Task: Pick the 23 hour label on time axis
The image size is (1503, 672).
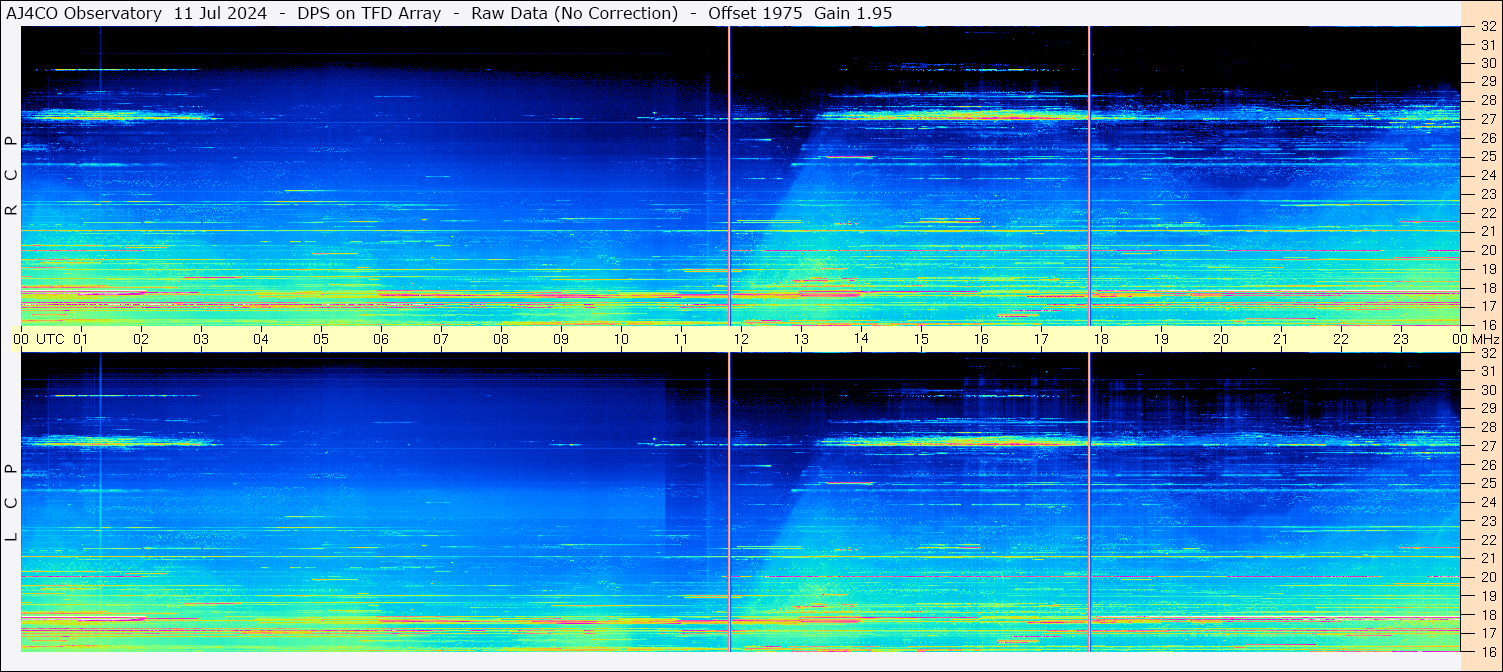Action: click(x=1400, y=339)
